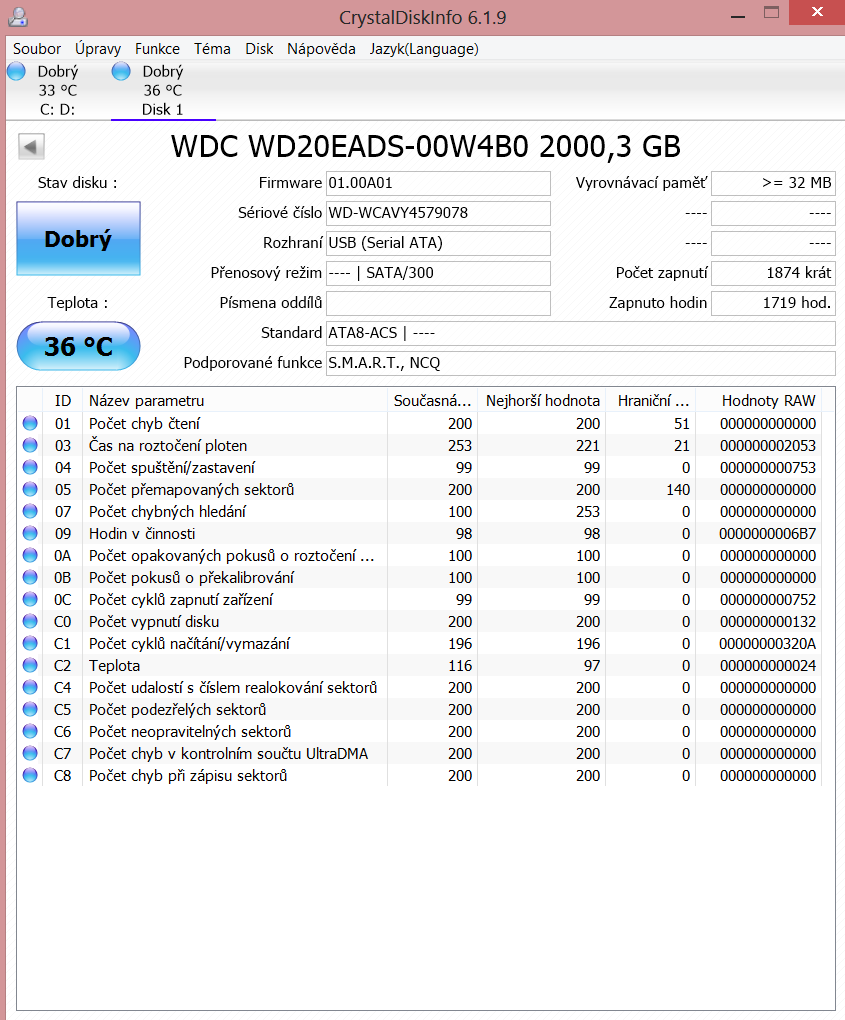
Task: Open the Úpravy menu
Action: click(98, 49)
